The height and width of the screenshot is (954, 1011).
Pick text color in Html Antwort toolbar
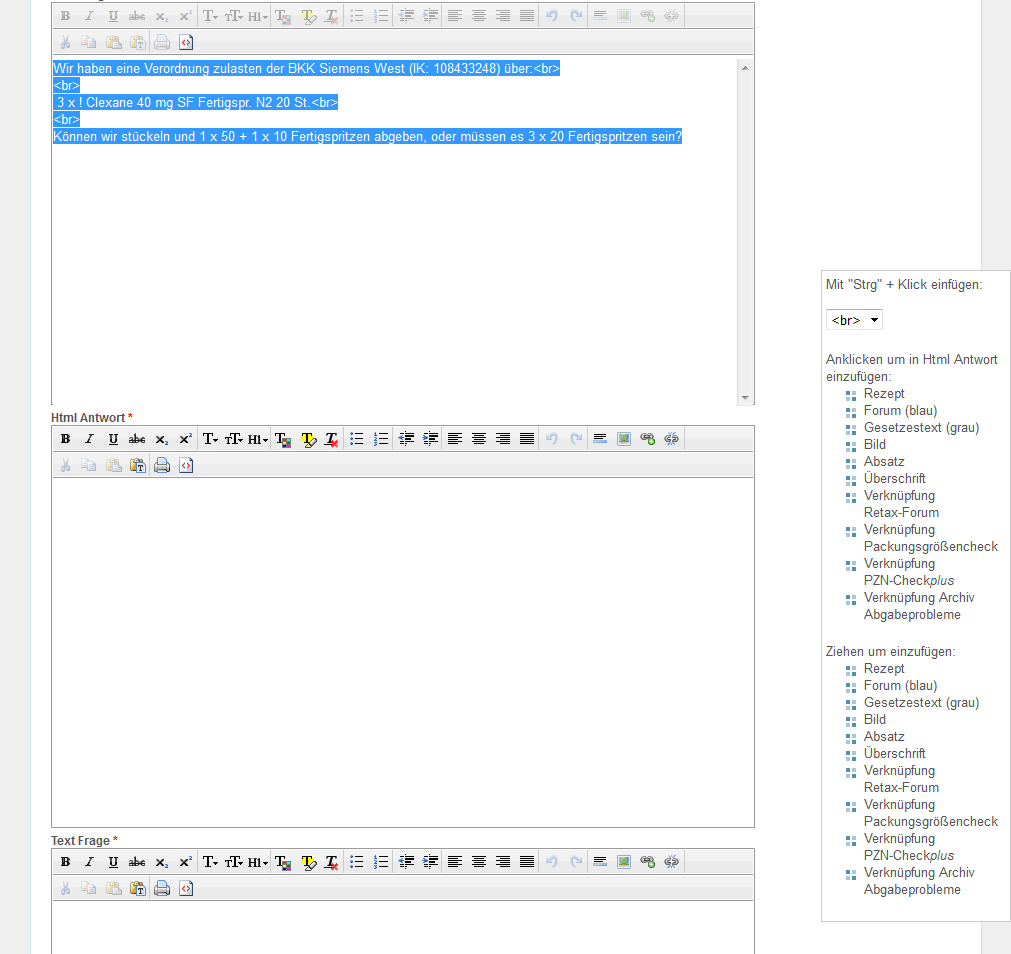(283, 439)
